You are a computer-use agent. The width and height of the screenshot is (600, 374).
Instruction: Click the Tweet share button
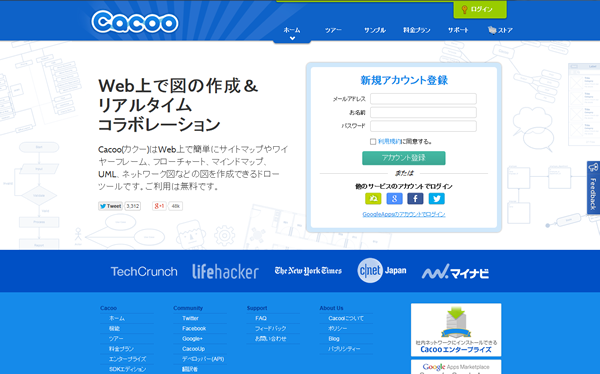click(110, 206)
